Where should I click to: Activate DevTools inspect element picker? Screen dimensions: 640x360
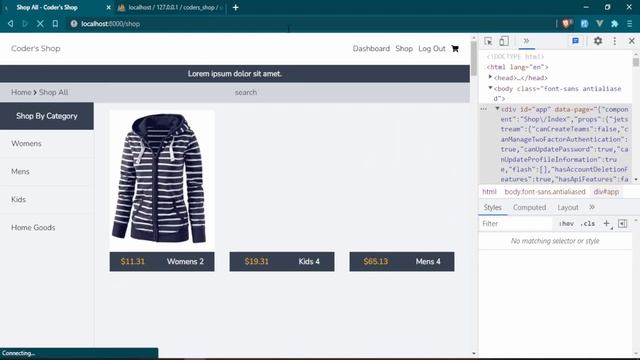point(488,41)
